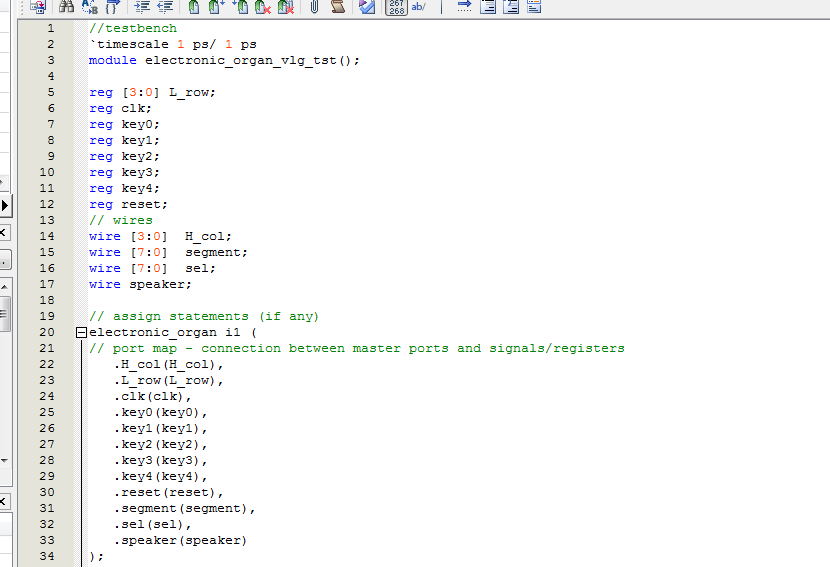Screen dimensions: 830x567
Task: Toggle a bookmark on the current line
Action: click(x=194, y=7)
